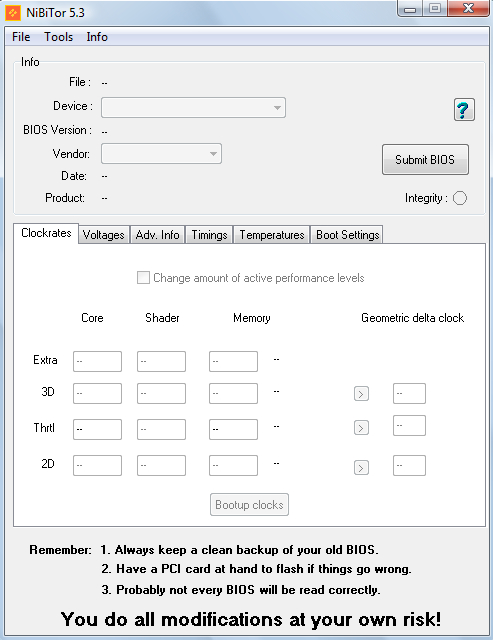Click the Extra Memory clock field
This screenshot has height=640, width=493.
tap(233, 361)
